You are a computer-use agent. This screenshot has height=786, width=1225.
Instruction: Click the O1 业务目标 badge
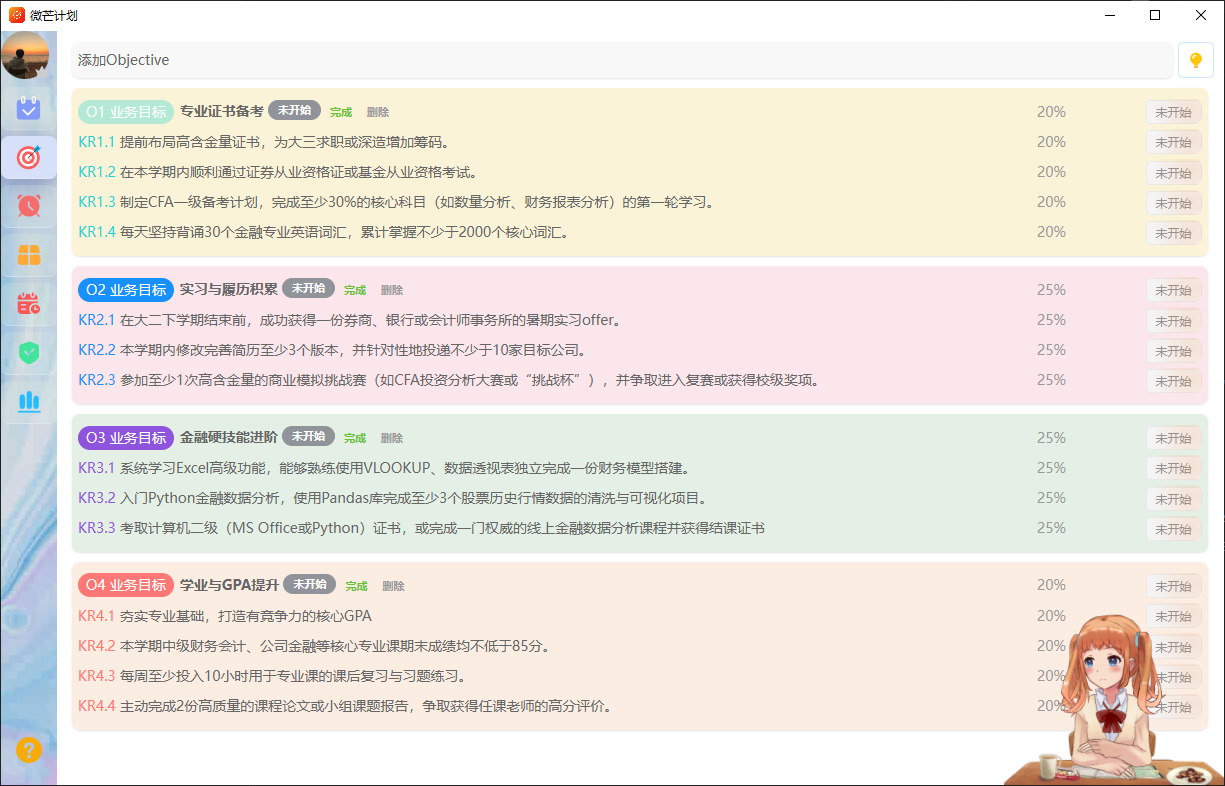pos(126,112)
